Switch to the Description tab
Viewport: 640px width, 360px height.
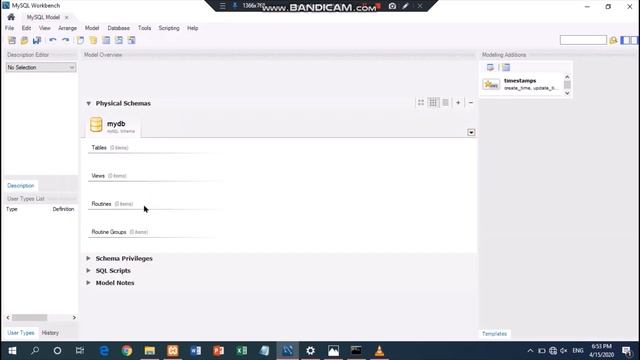[x=20, y=186]
